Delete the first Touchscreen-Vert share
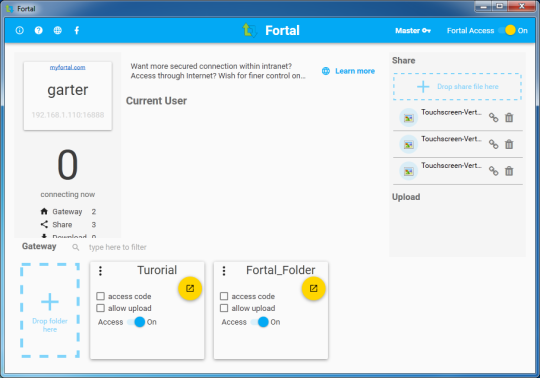 pos(509,118)
